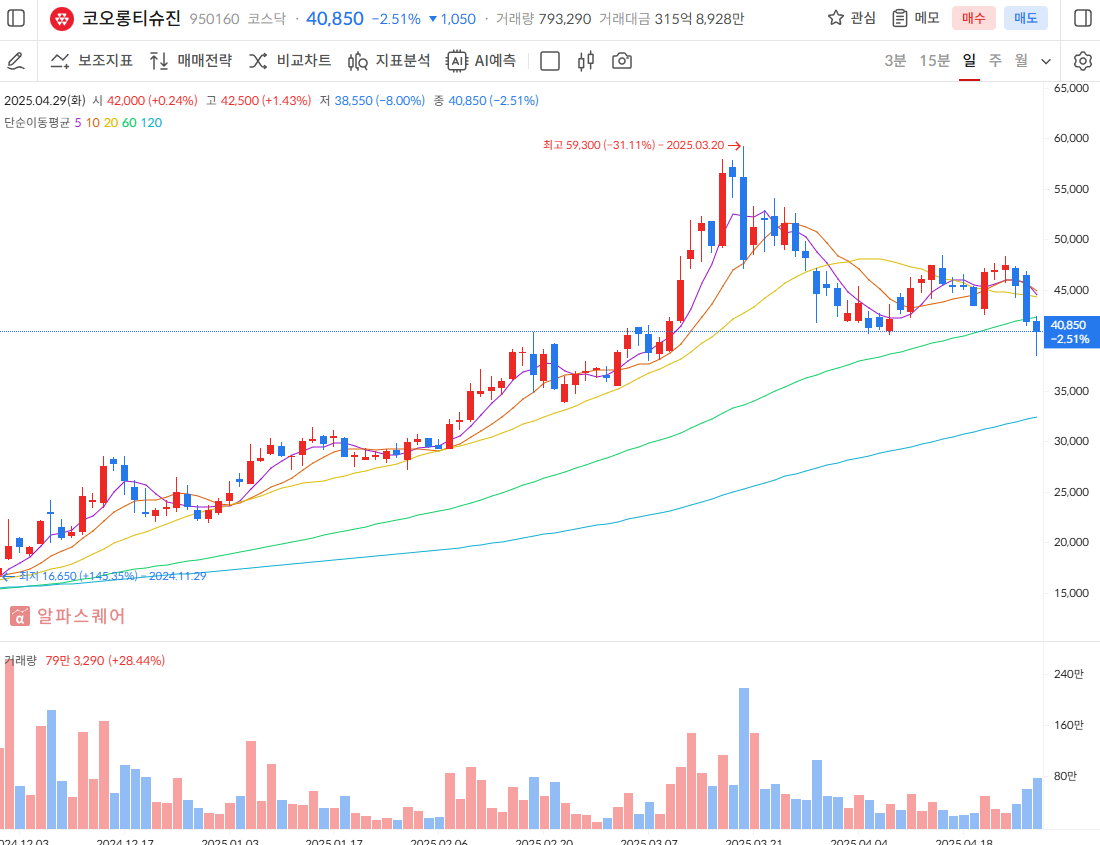Click 240만 volume axis label

click(x=1068, y=674)
